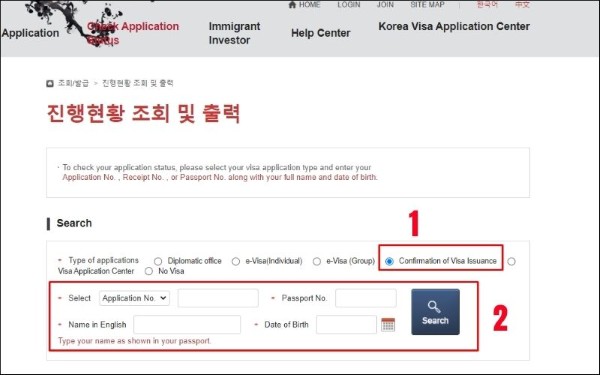The image size is (600, 375).
Task: Click the application number input field
Action: pos(218,298)
